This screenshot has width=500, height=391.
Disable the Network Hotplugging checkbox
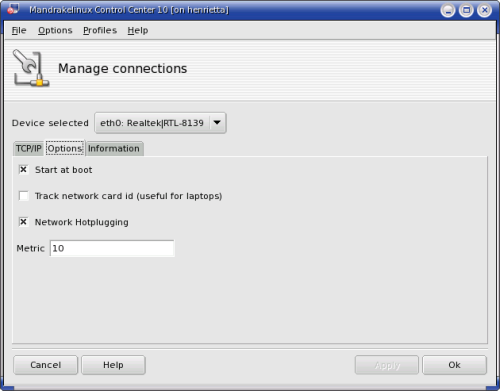[24, 222]
